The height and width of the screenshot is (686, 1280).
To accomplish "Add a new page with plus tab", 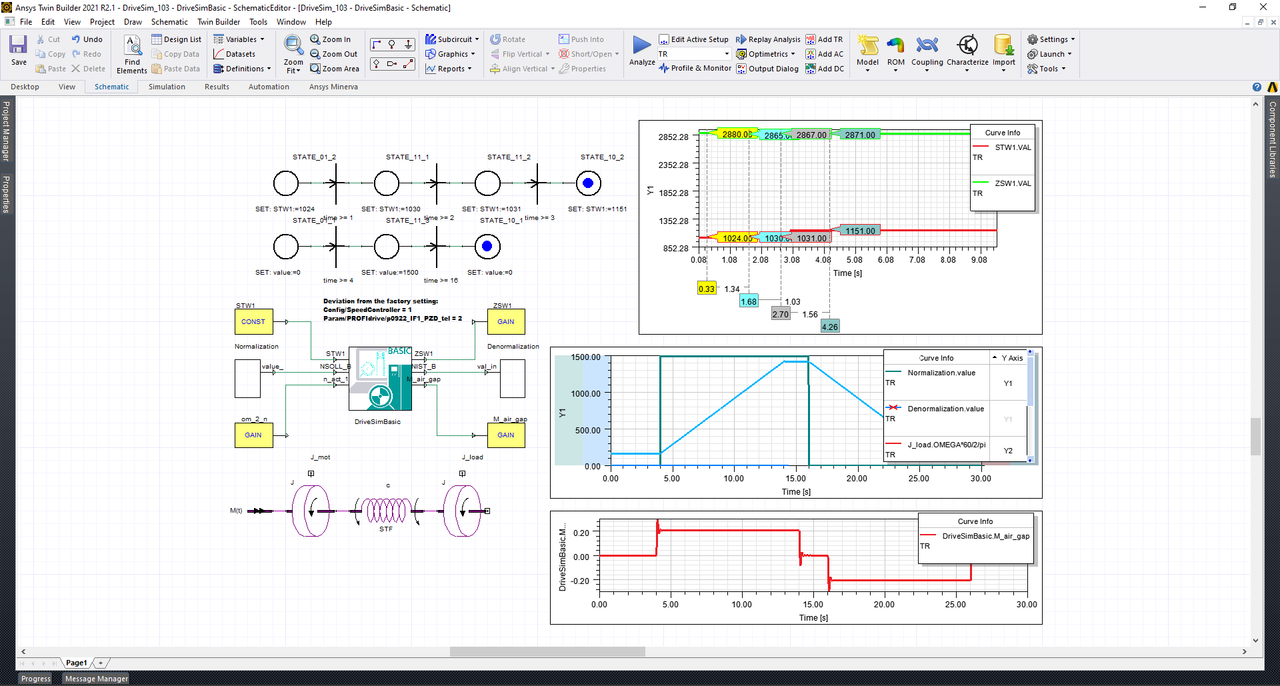I will [x=100, y=662].
